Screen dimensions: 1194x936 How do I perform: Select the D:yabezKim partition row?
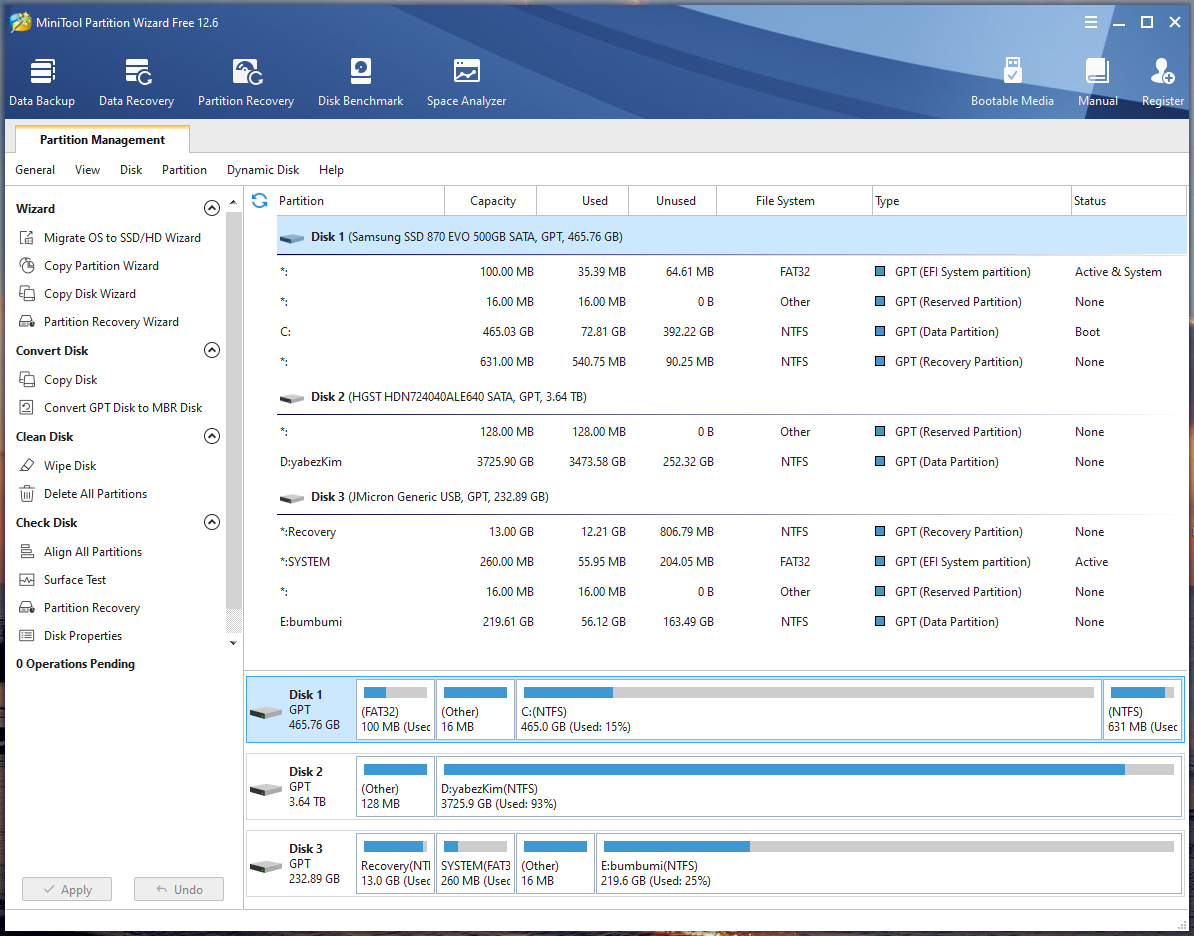pos(732,462)
